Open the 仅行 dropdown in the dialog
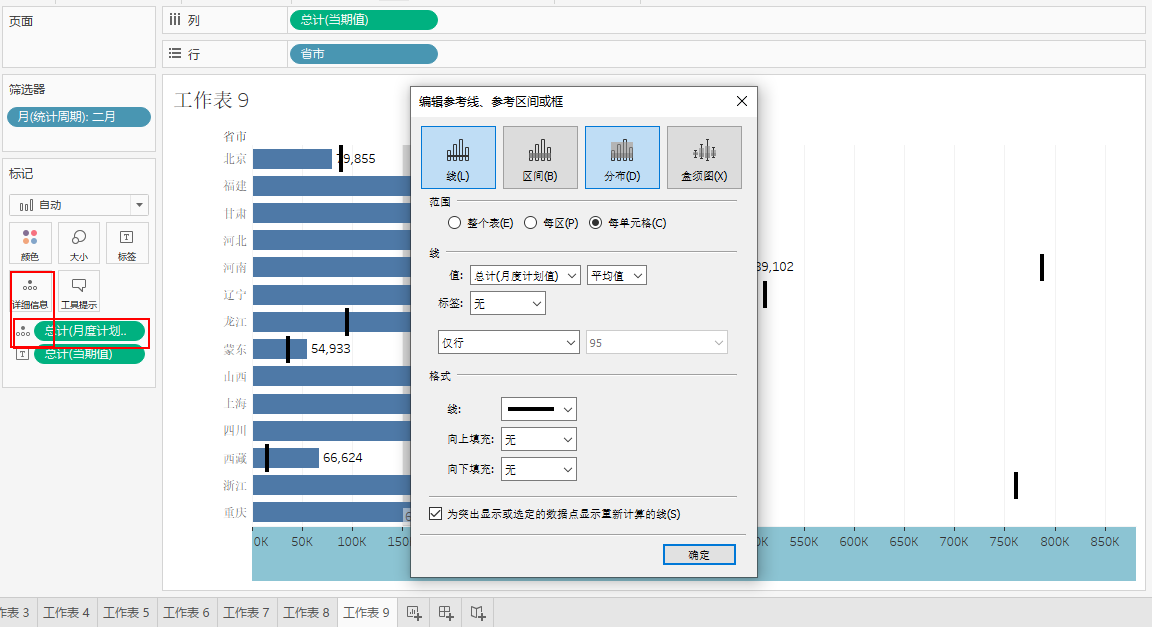 click(x=508, y=341)
